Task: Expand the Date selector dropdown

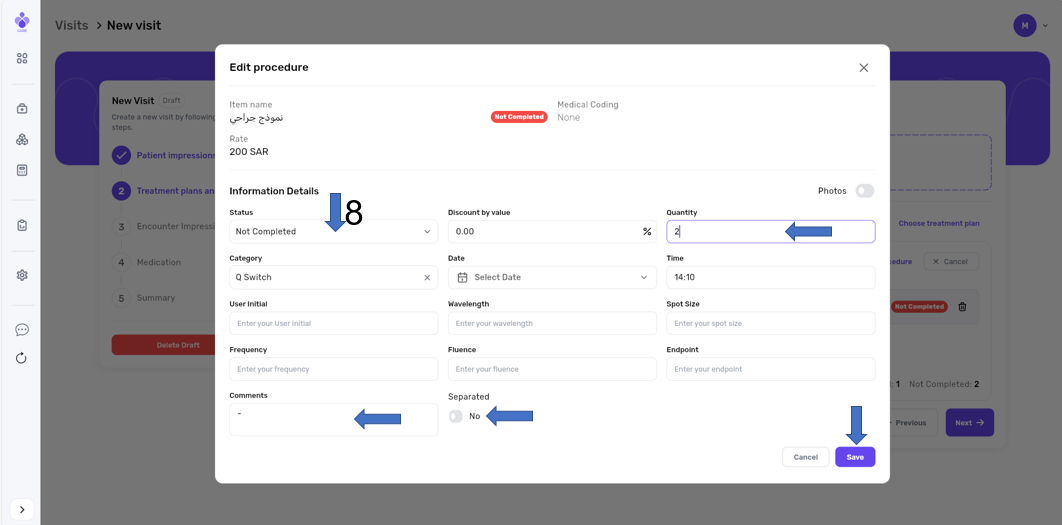Action: point(552,277)
